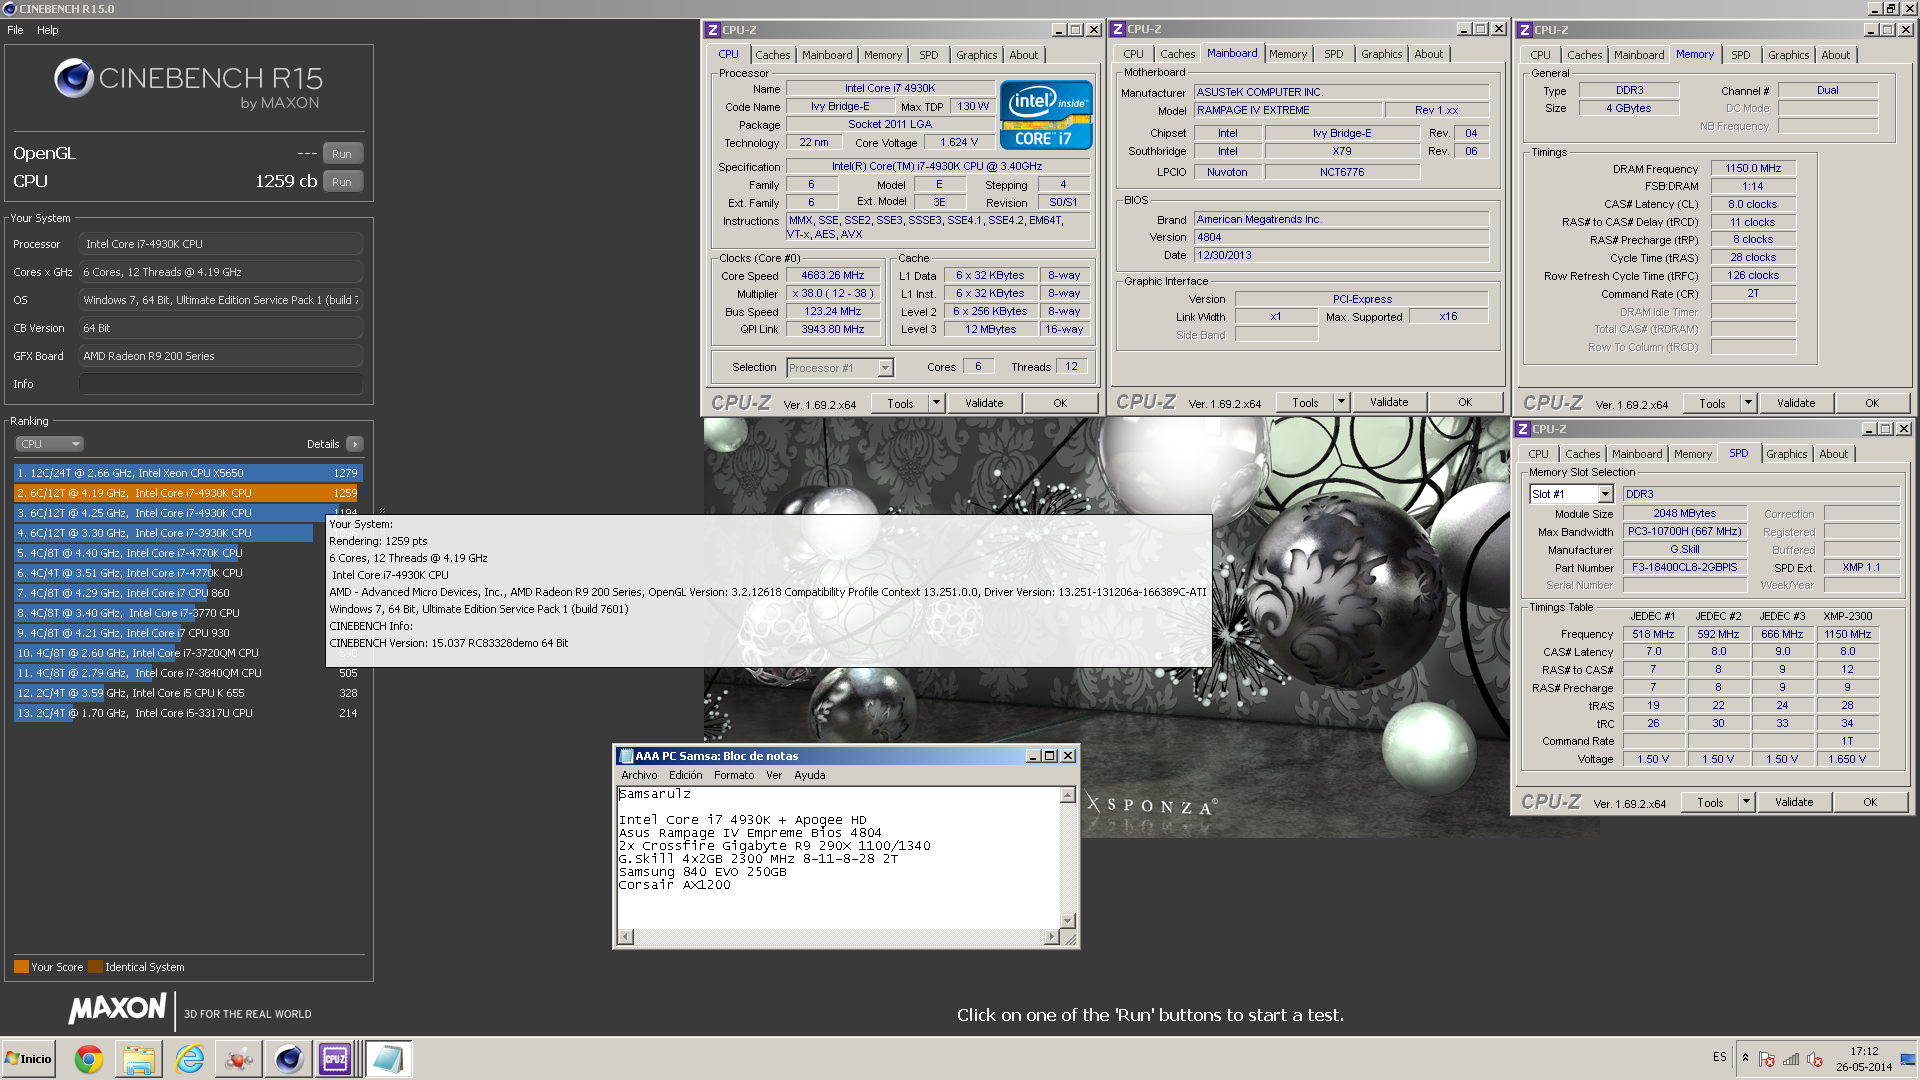Click the CPU-Z purple taskbar icon
Viewport: 1920px width, 1080px height.
point(335,1059)
